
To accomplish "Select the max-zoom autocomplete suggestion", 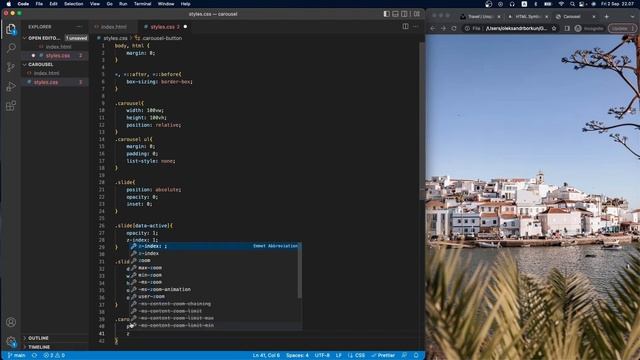I will point(216,268).
